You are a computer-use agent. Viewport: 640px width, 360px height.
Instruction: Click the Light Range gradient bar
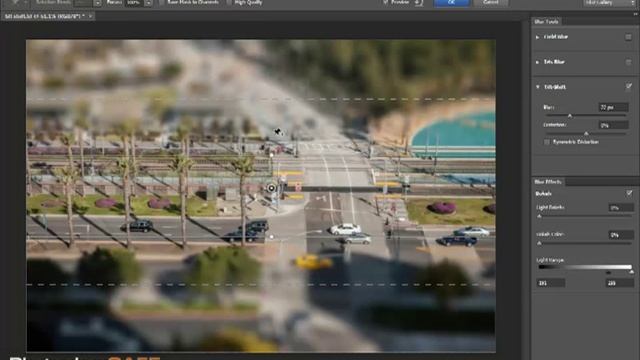point(584,267)
